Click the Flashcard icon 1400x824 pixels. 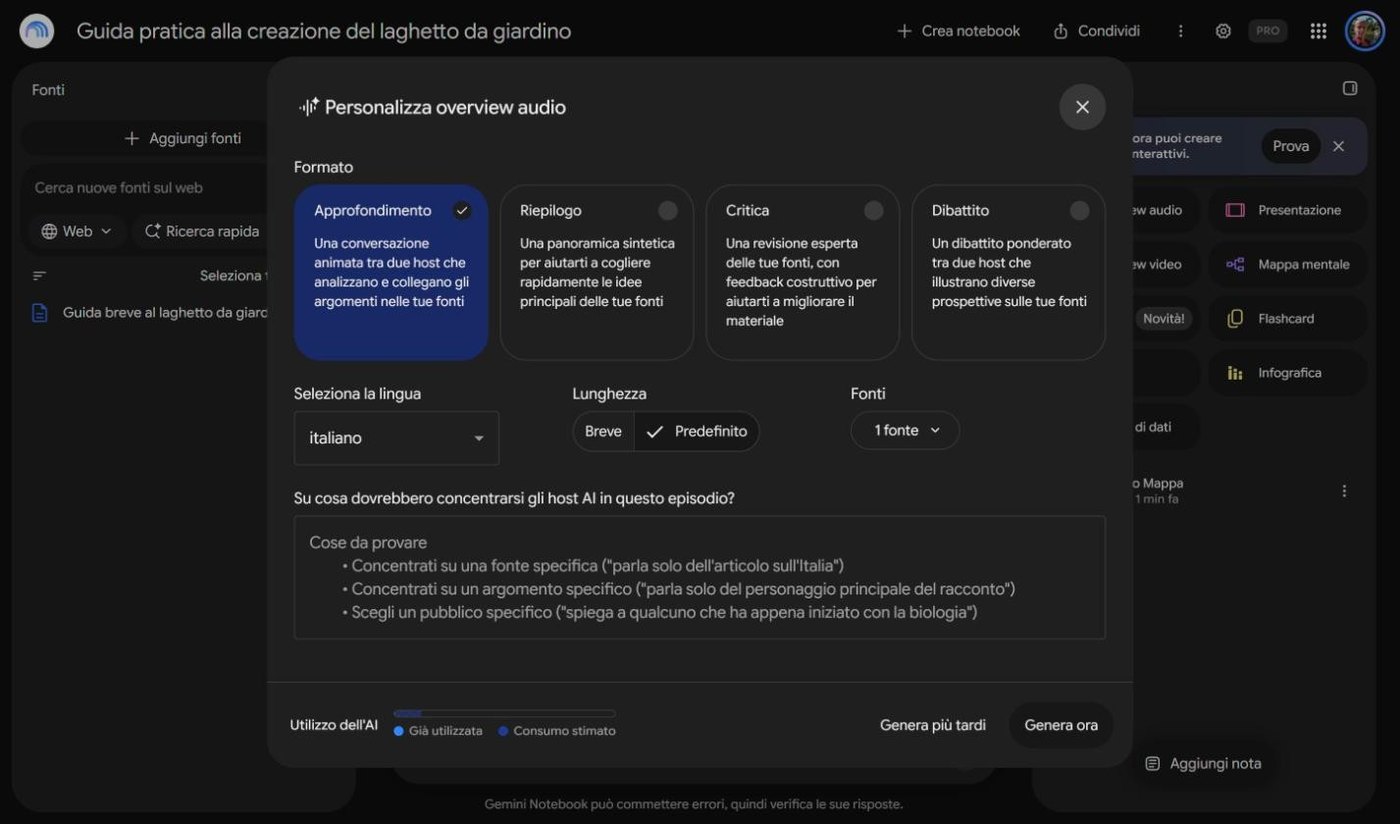(1235, 318)
